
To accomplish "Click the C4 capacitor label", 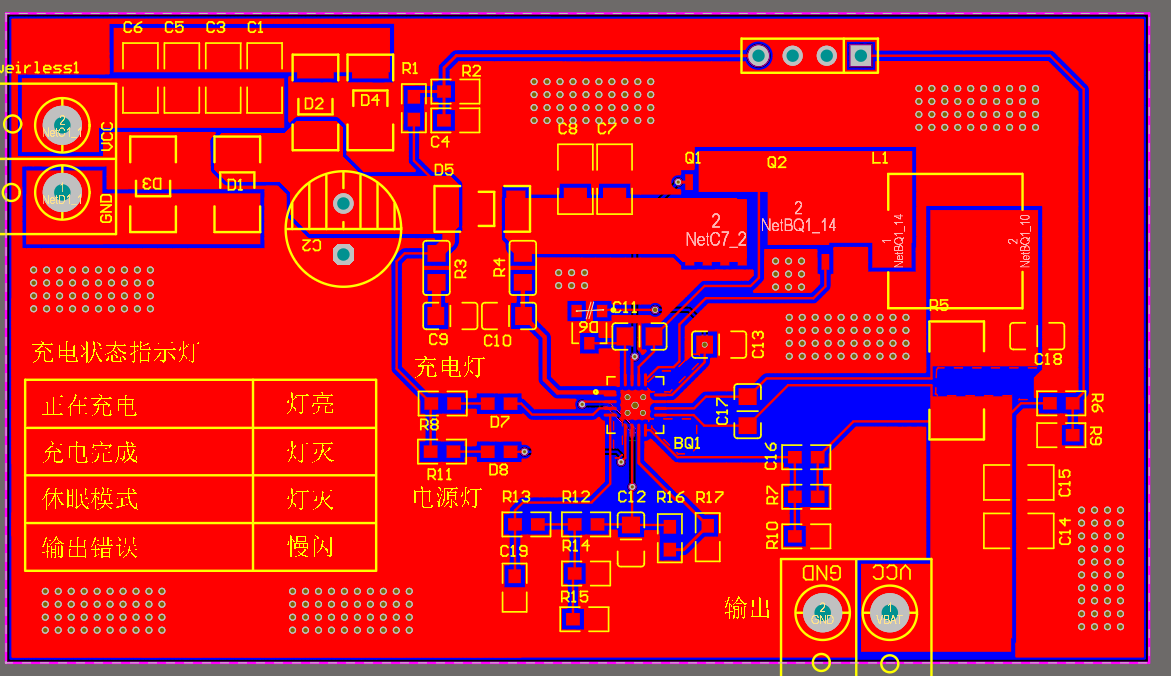I will (x=440, y=142).
